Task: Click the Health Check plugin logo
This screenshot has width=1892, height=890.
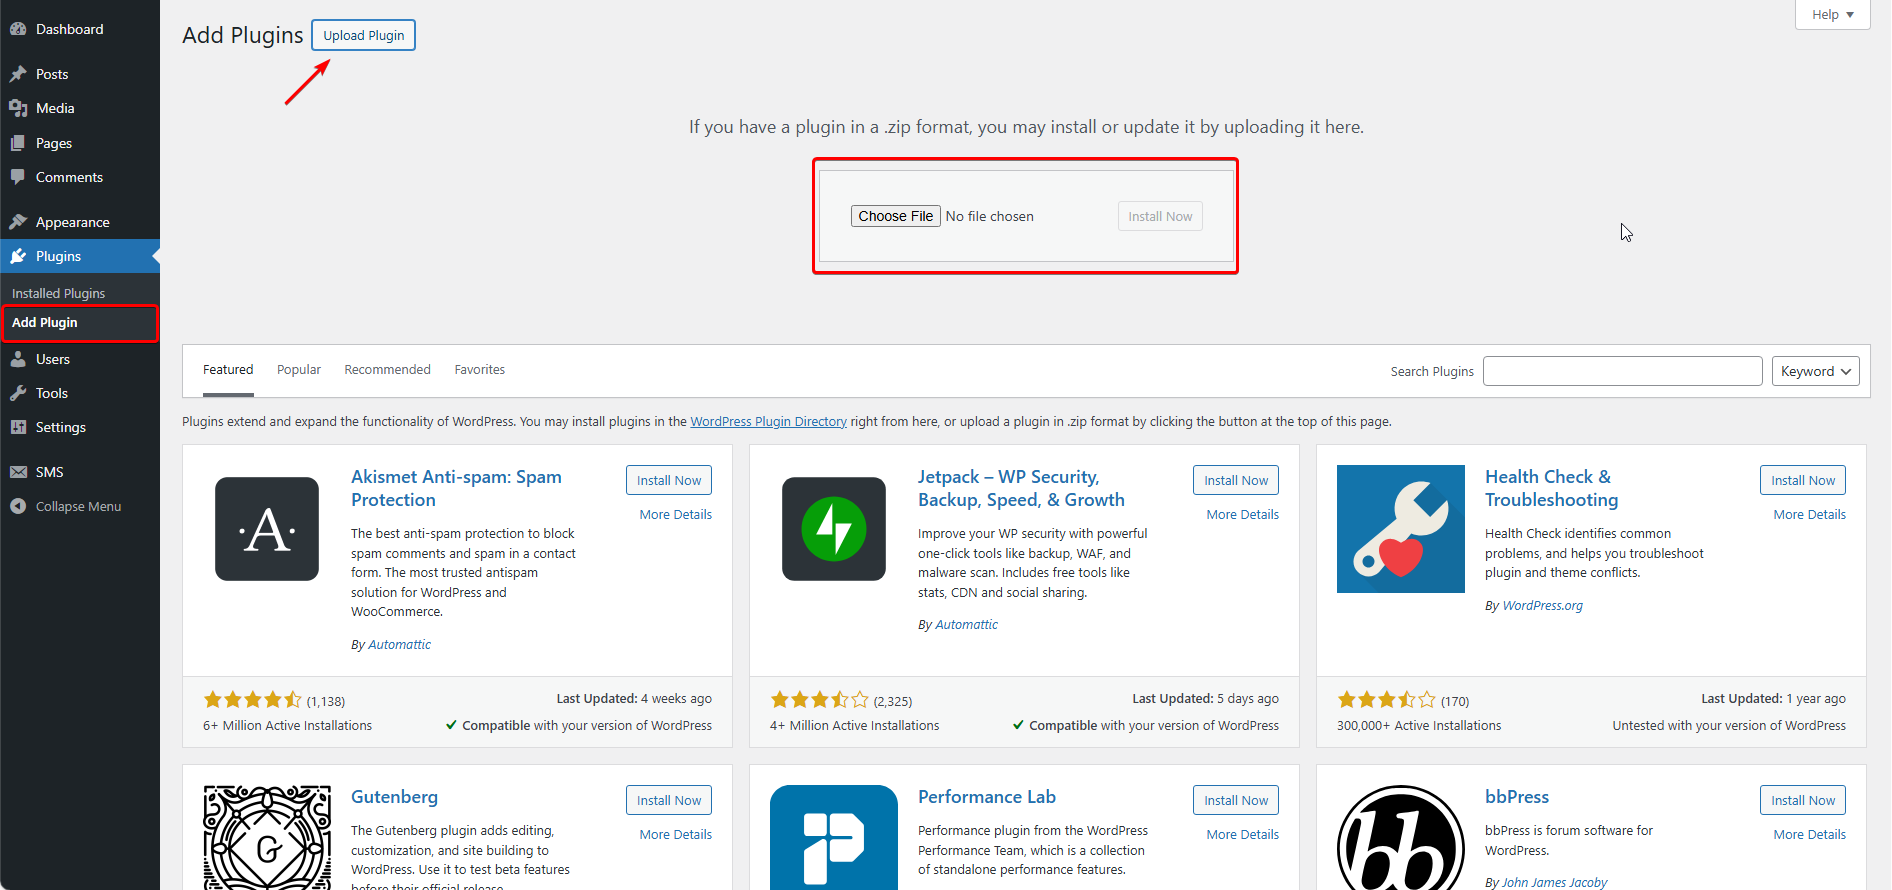Action: coord(1401,529)
